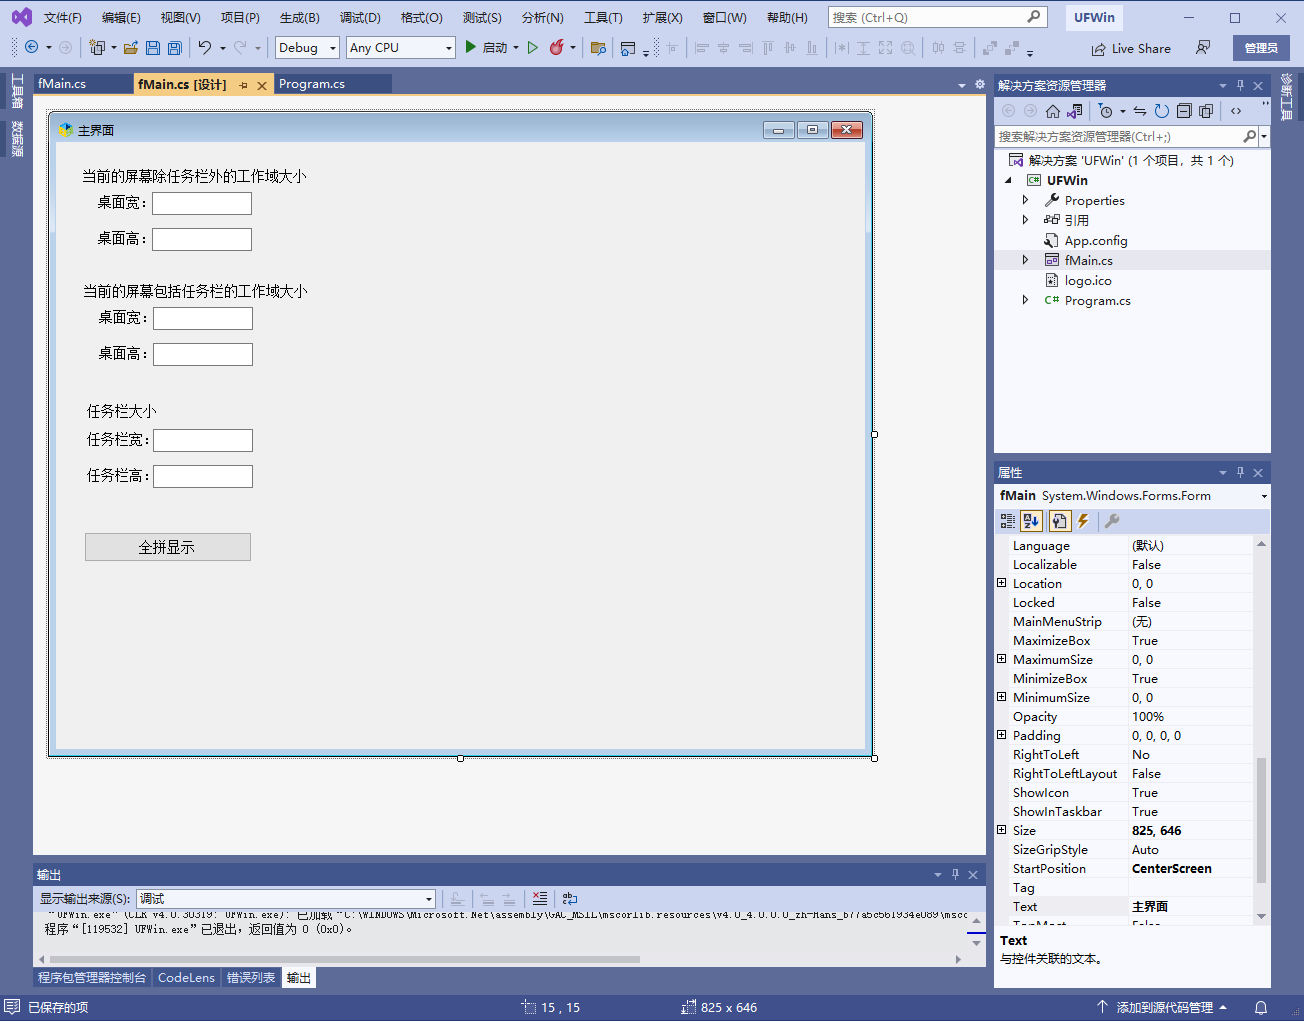Click the Hot Reload flame icon
This screenshot has height=1021, width=1304.
[x=557, y=47]
